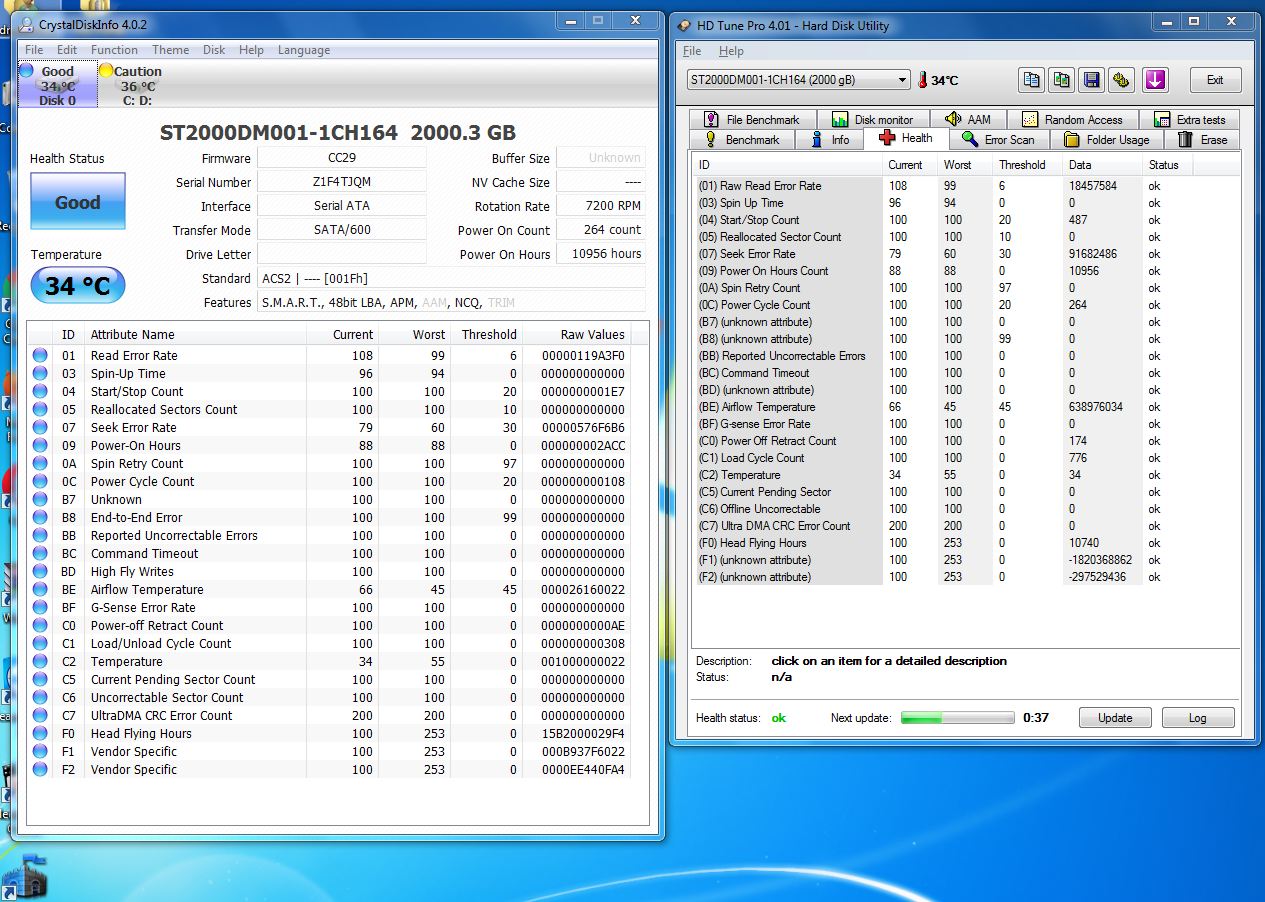The image size is (1265, 902).
Task: Expand the ST2000DM001 drive selection dropdown
Action: click(x=901, y=80)
